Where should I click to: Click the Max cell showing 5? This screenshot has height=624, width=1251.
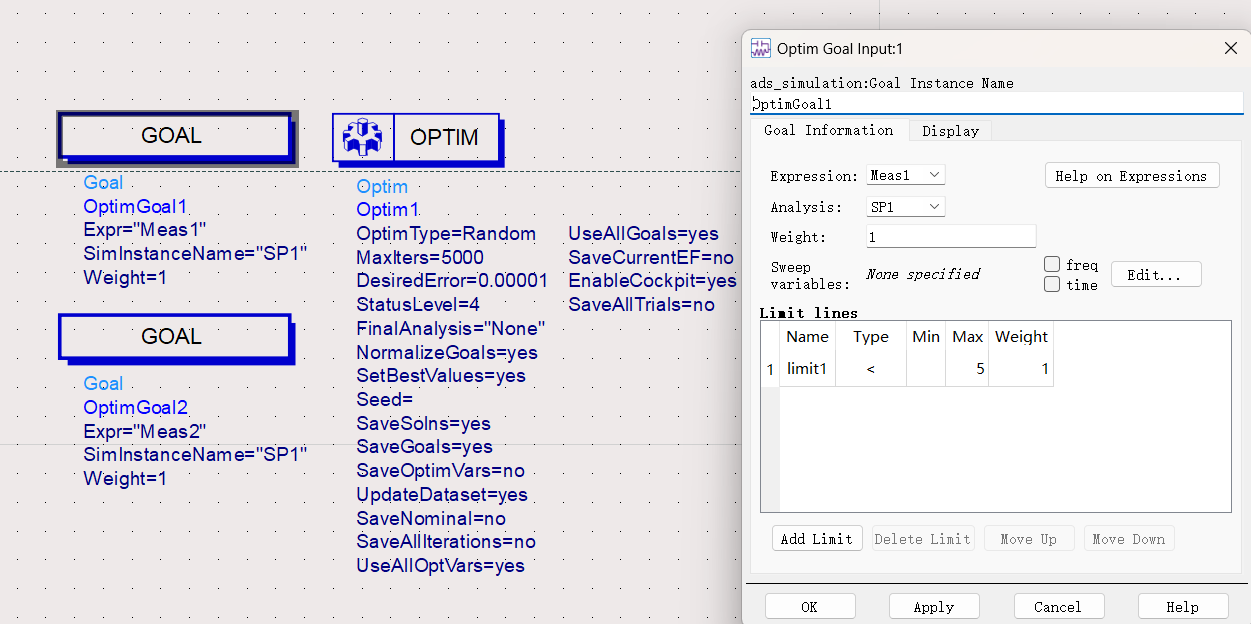pyautogui.click(x=967, y=369)
